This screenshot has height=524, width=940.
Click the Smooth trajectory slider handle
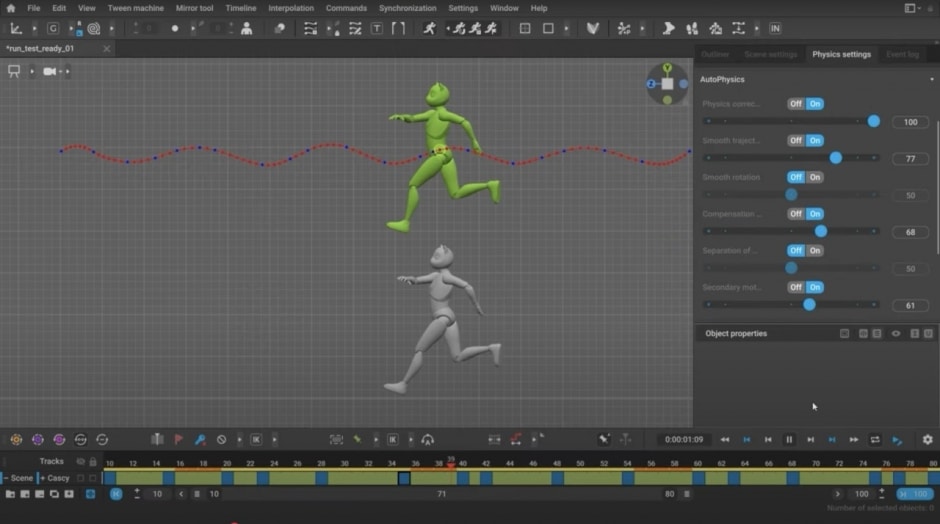pyautogui.click(x=836, y=158)
